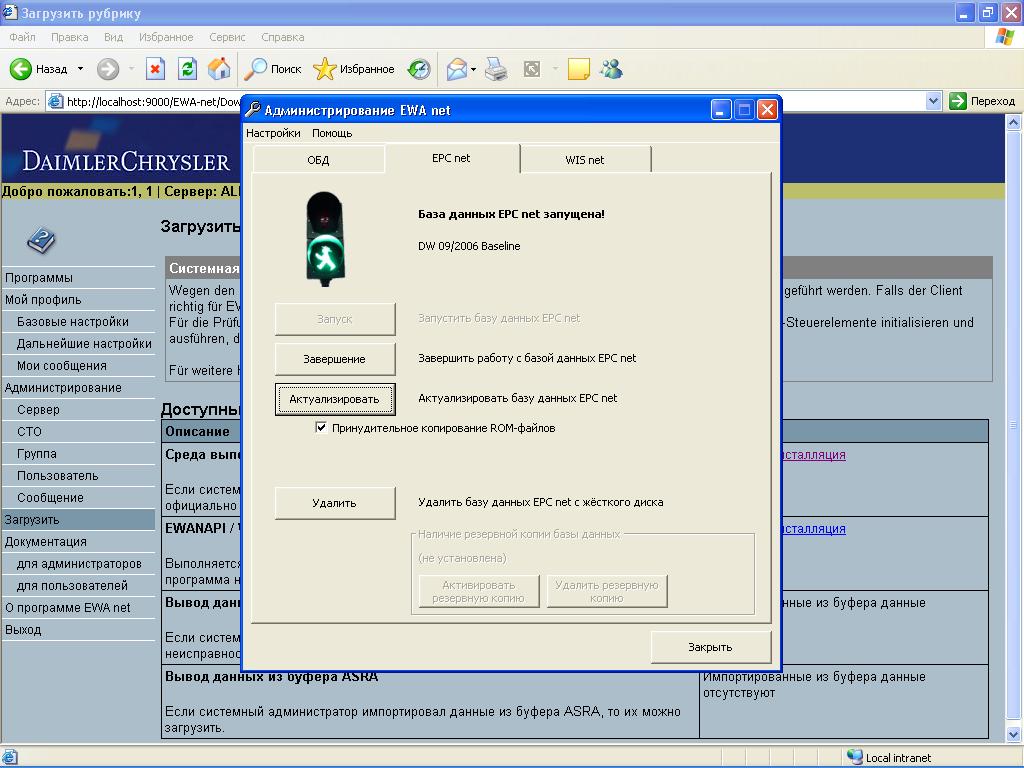
Task: Open Документация для администраторов link
Action: [x=78, y=564]
